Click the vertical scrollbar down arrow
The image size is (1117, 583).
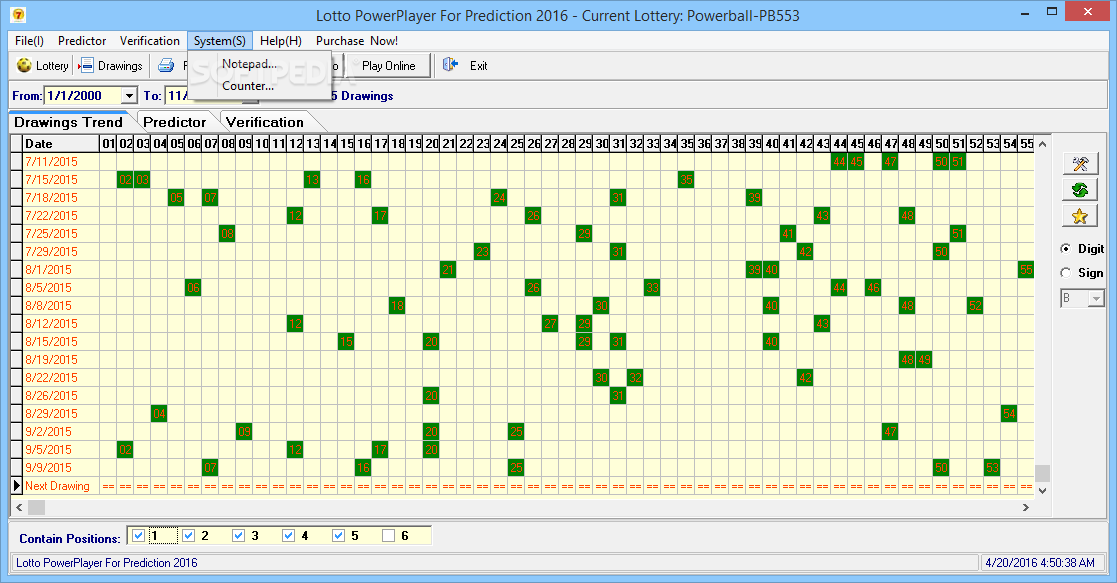pyautogui.click(x=1042, y=490)
